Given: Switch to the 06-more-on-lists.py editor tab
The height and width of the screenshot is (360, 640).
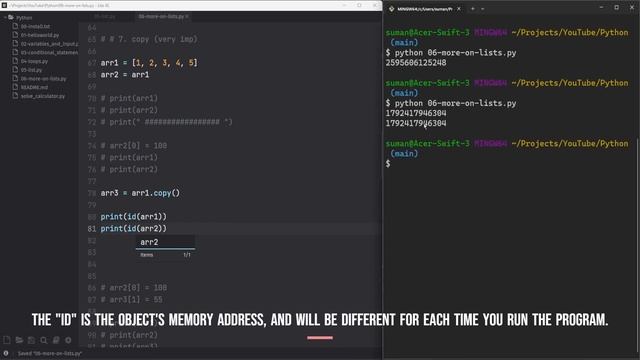Looking at the screenshot, I should pos(161,16).
